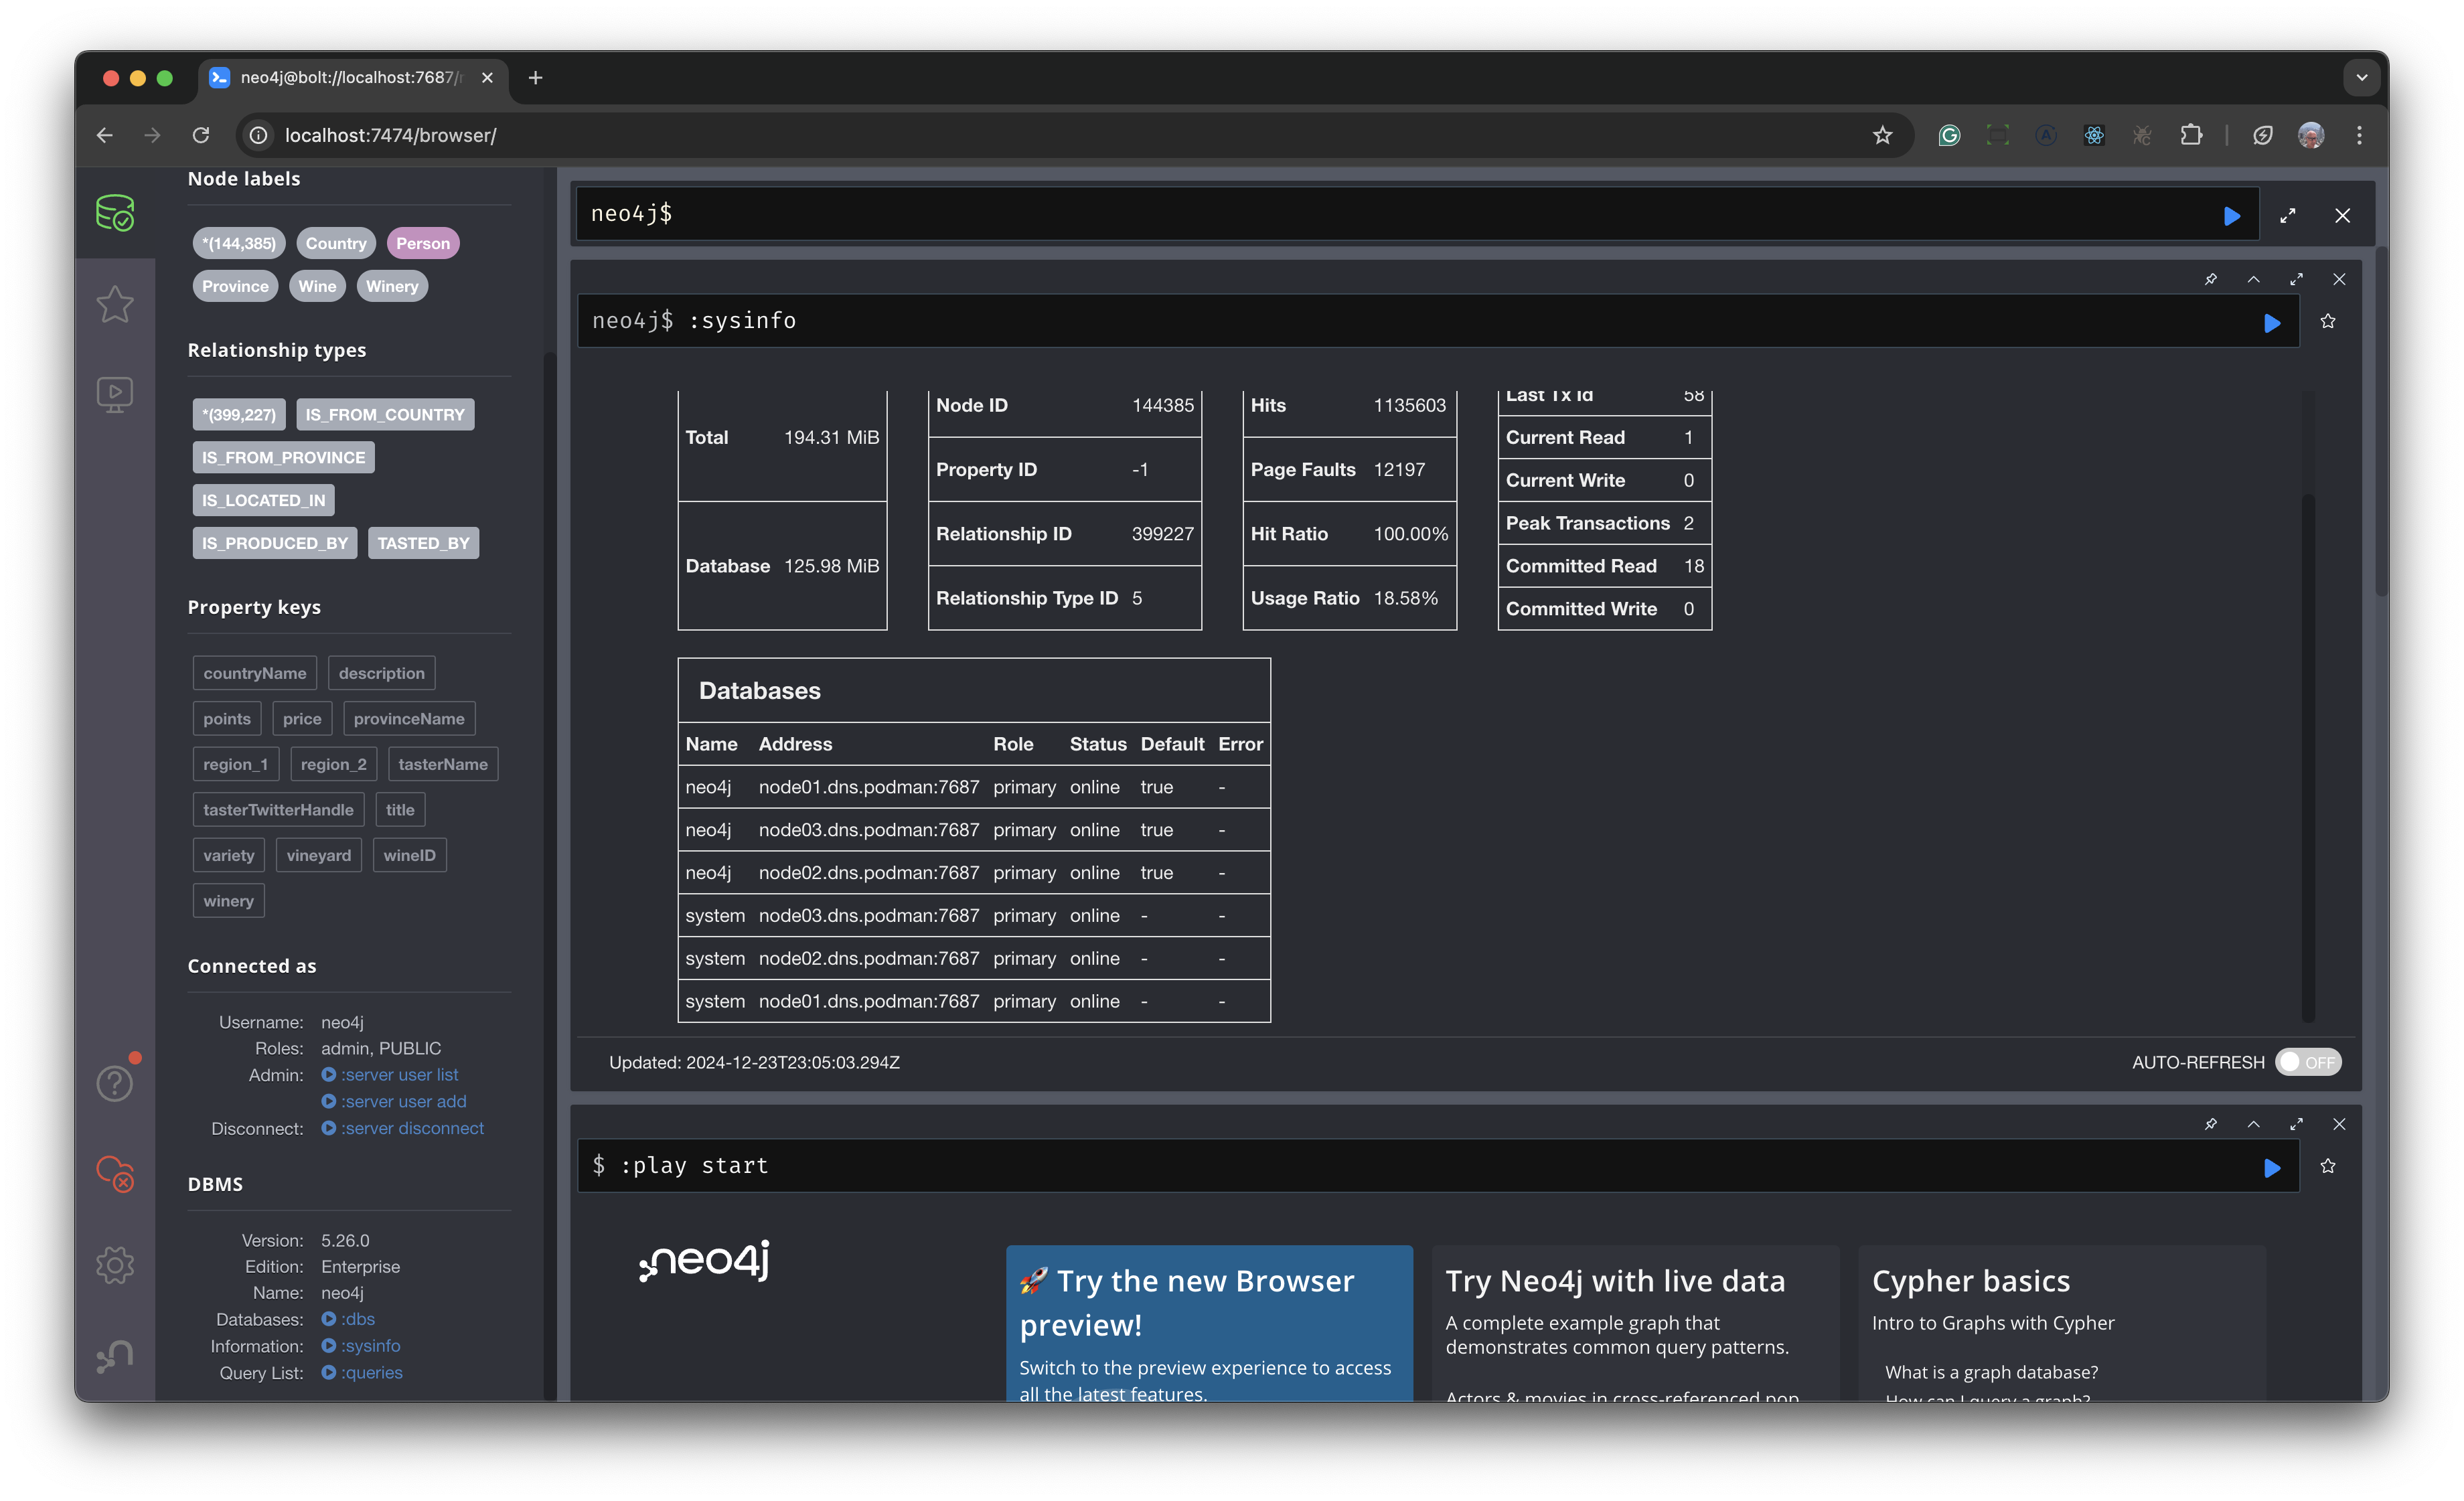
Task: Select the countryName property key
Action: tap(254, 673)
